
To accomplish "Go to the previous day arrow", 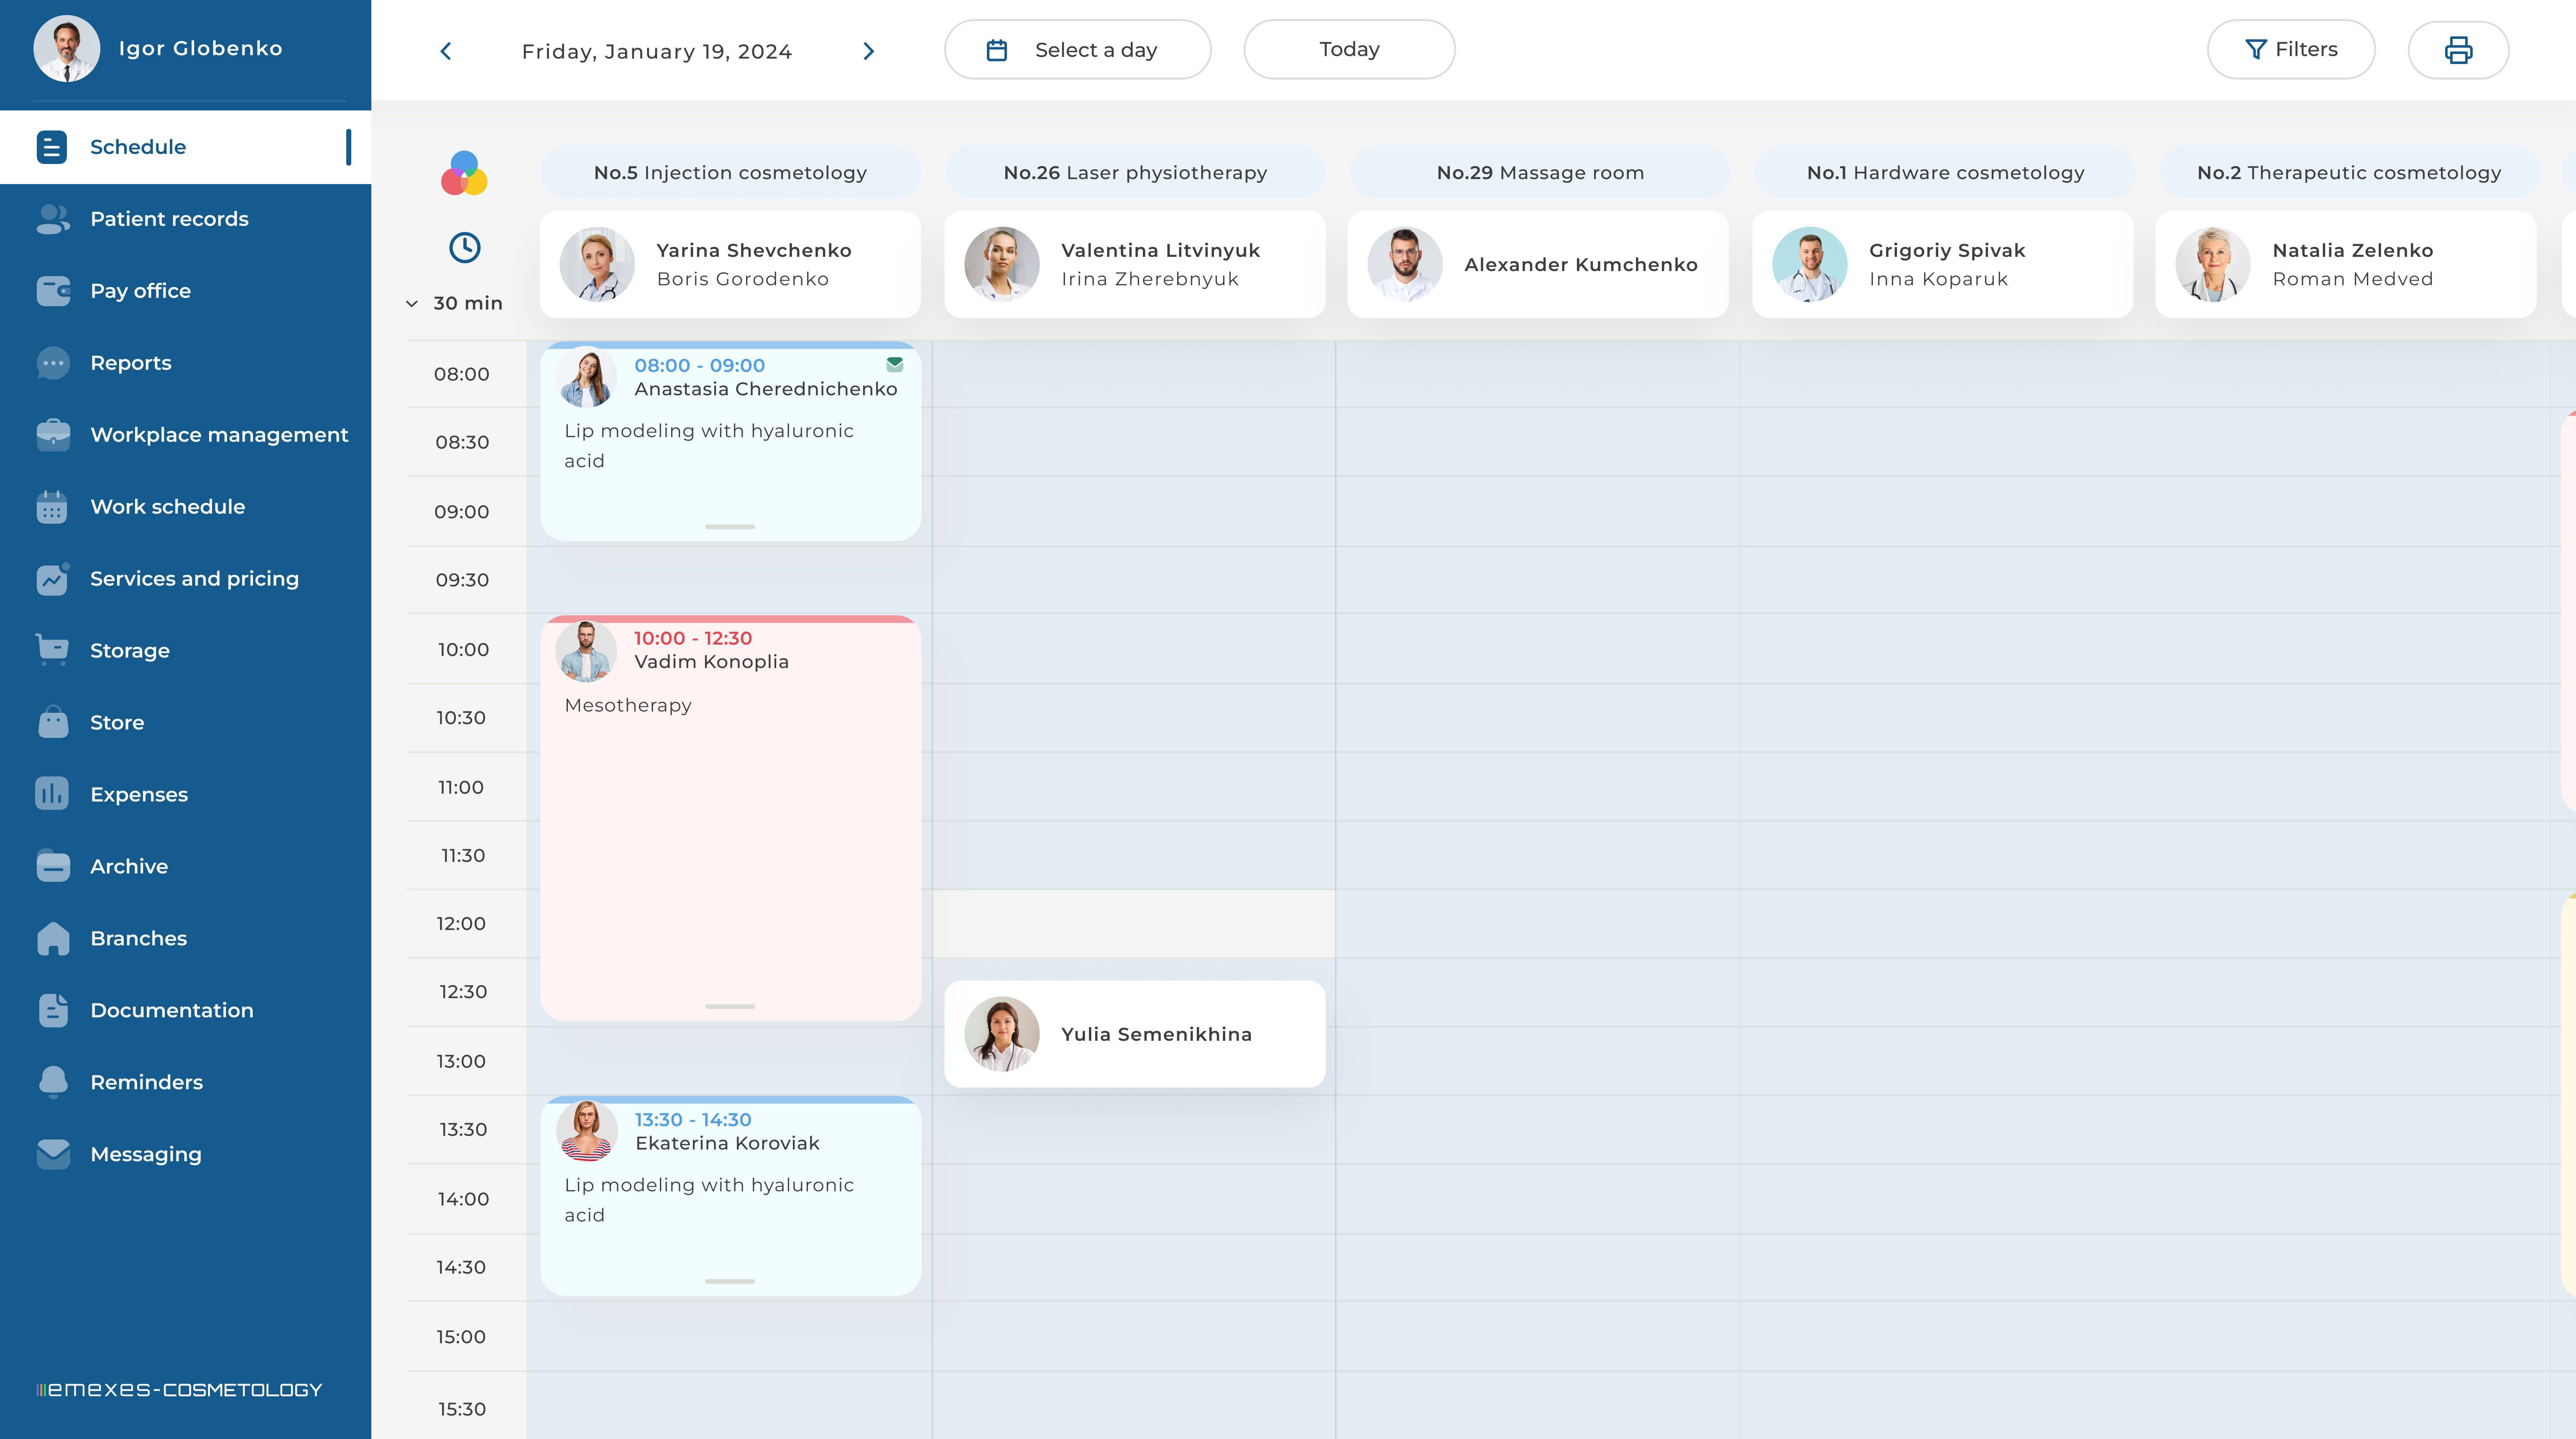I will pyautogui.click(x=446, y=51).
